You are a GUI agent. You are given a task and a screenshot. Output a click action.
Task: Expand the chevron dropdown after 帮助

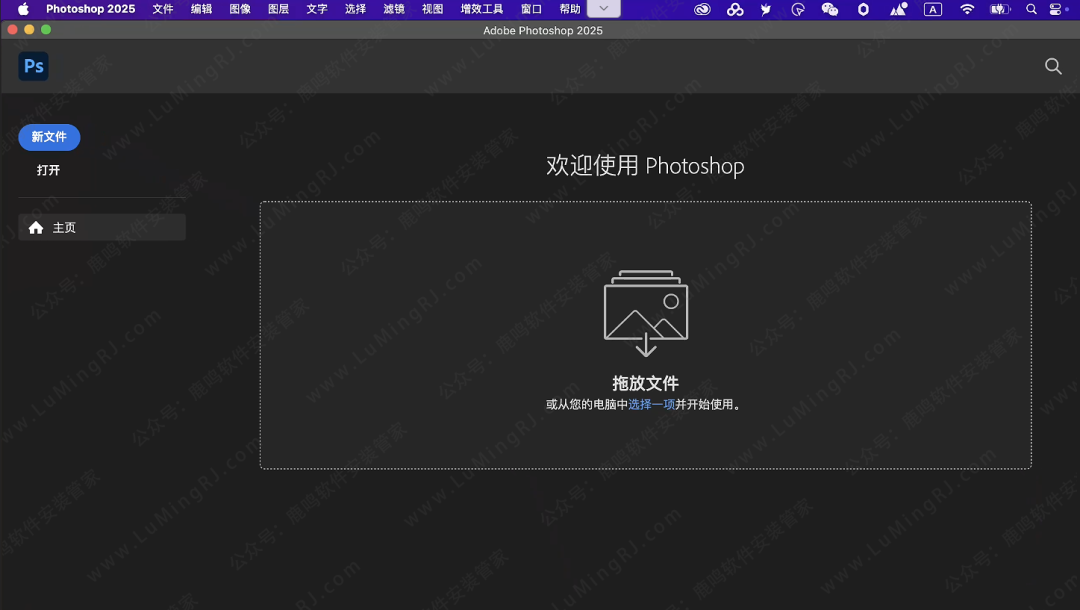(x=603, y=9)
